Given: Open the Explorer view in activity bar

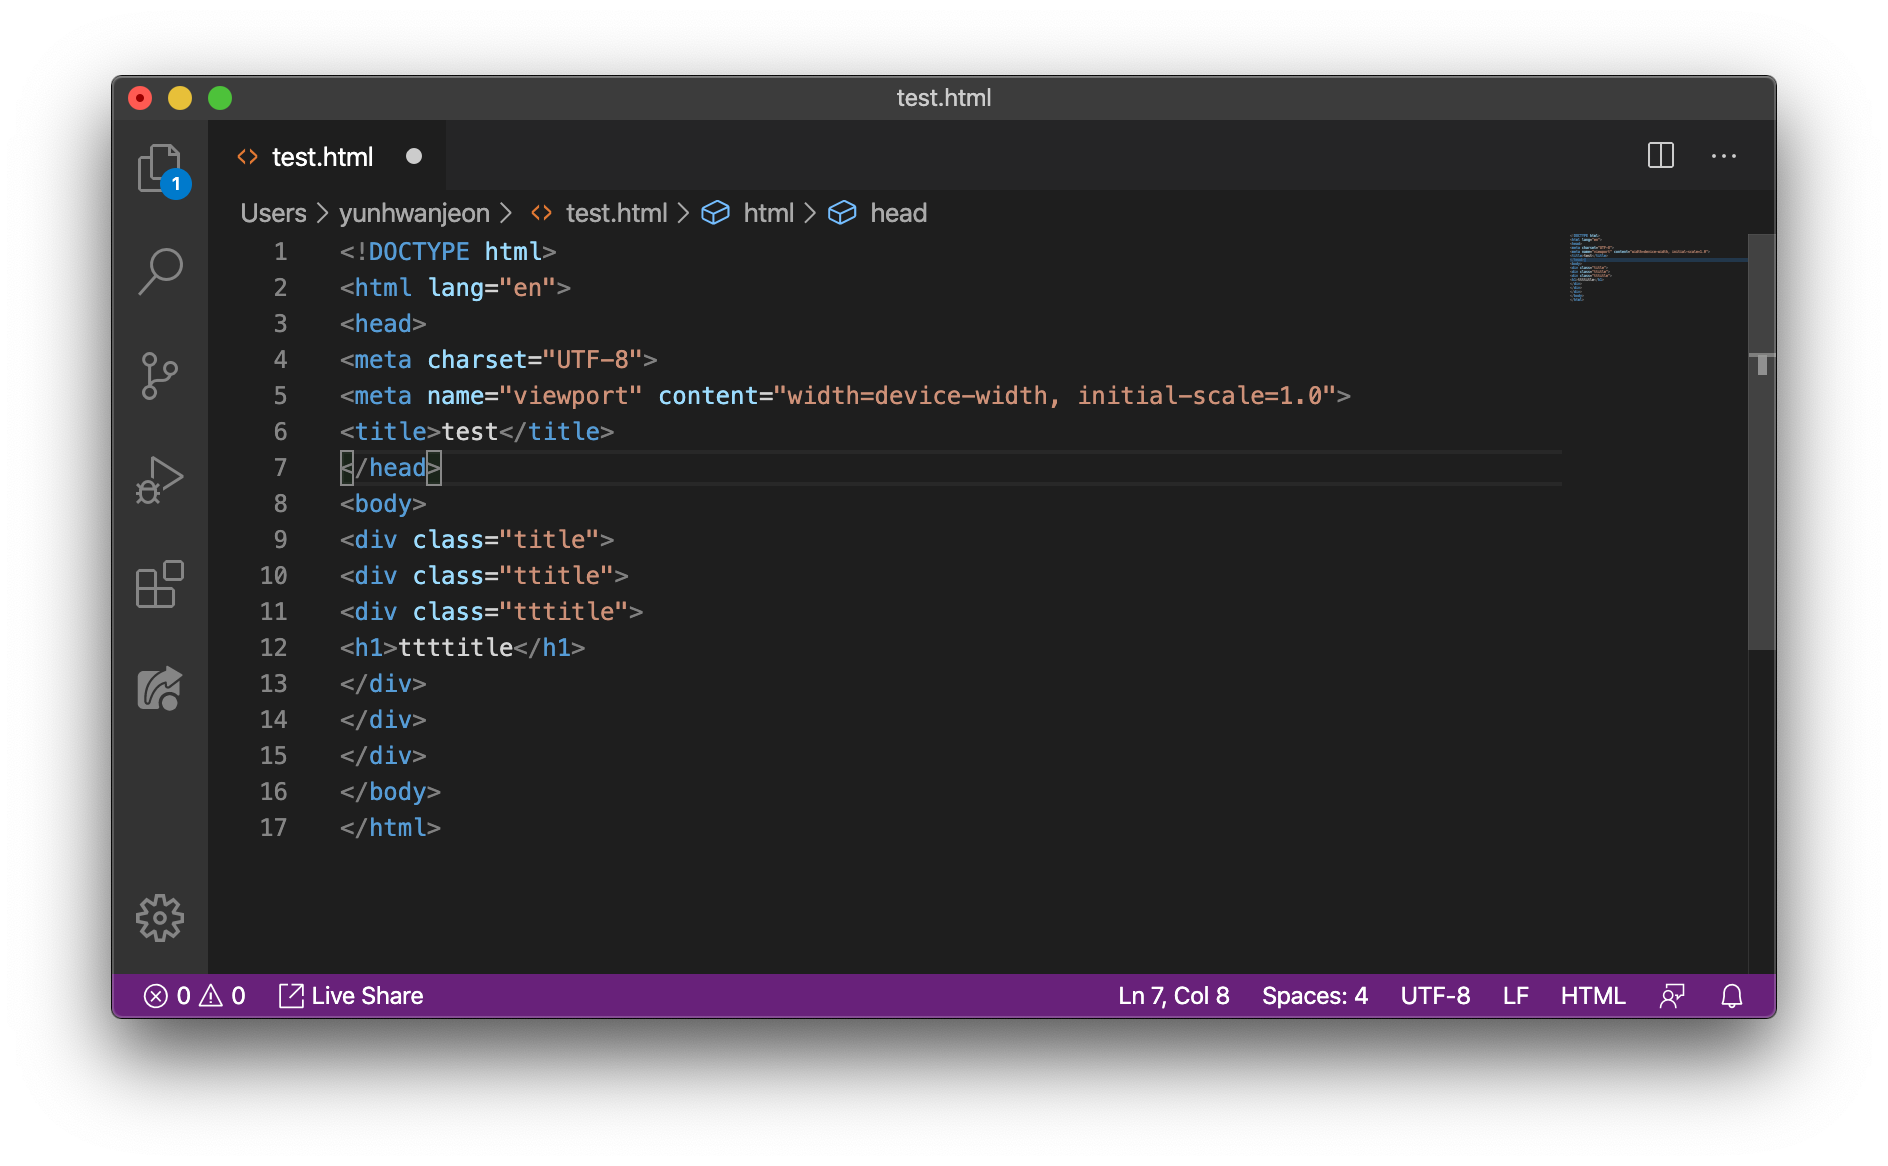Looking at the screenshot, I should (161, 170).
